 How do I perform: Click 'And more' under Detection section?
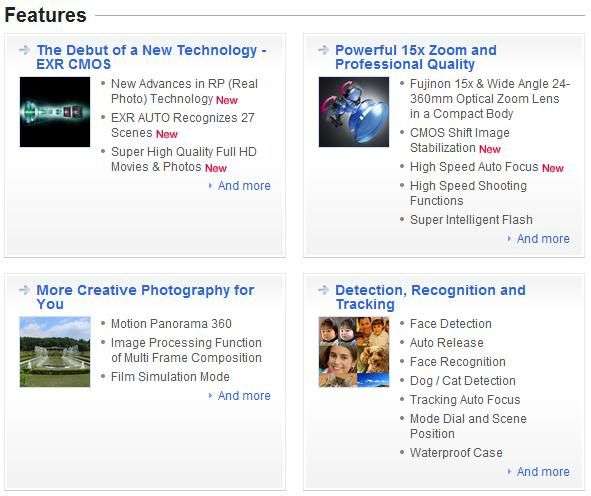543,472
